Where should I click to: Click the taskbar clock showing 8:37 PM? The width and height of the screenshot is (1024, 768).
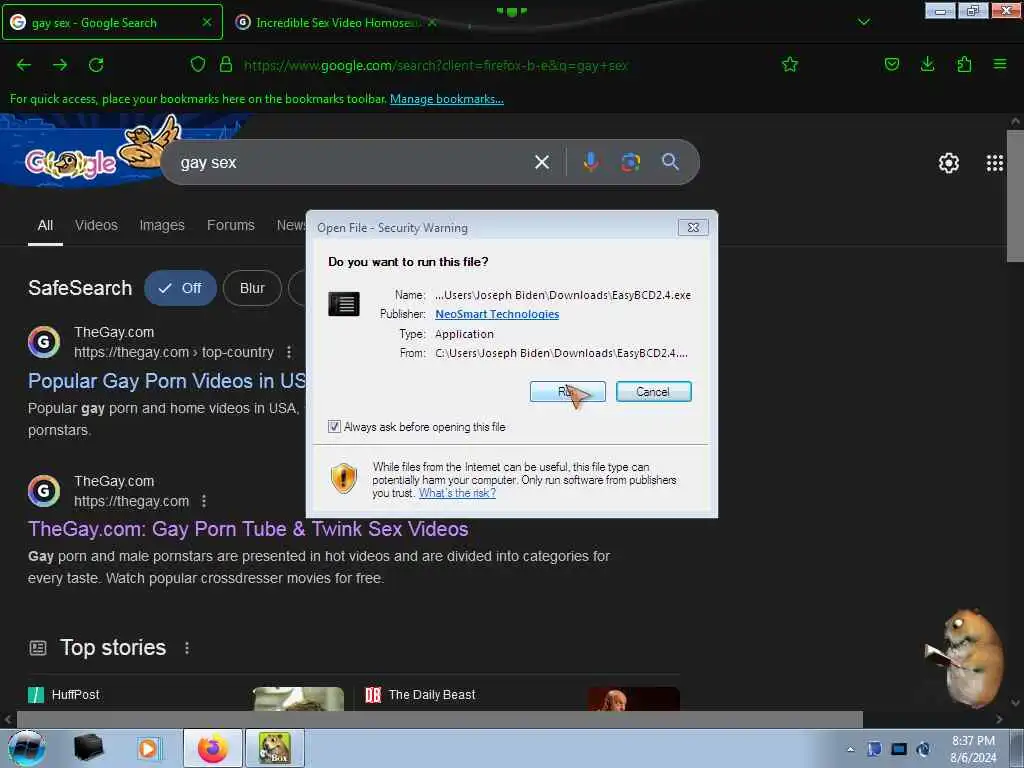pos(973,749)
